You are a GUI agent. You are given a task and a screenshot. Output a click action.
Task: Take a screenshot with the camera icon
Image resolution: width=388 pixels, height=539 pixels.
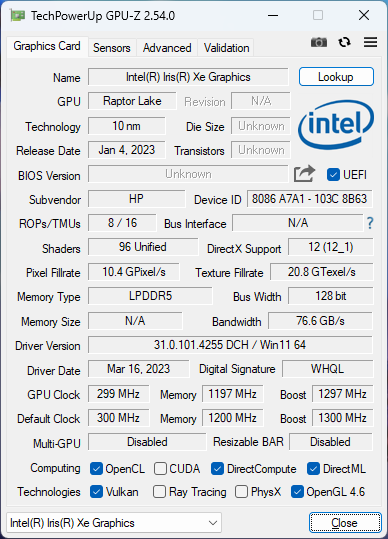point(319,42)
